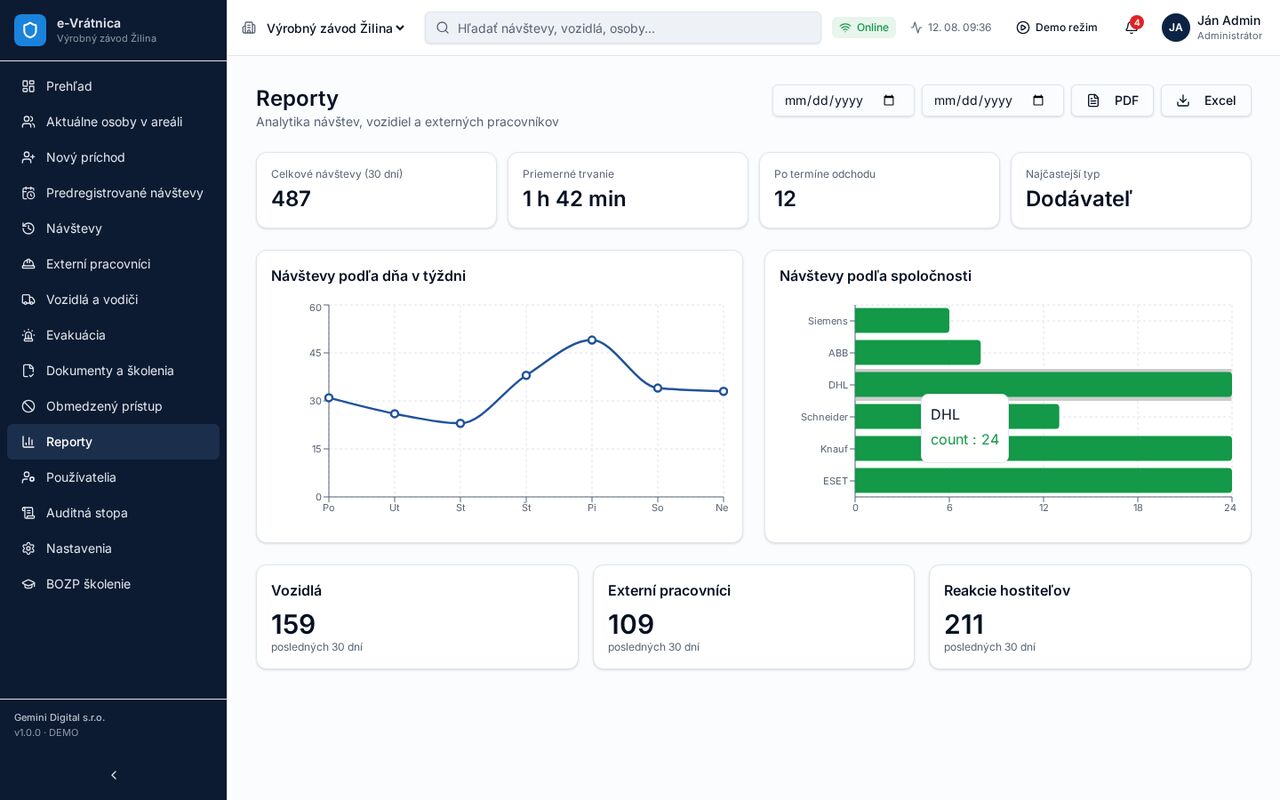Export the report as PDF

[1112, 100]
